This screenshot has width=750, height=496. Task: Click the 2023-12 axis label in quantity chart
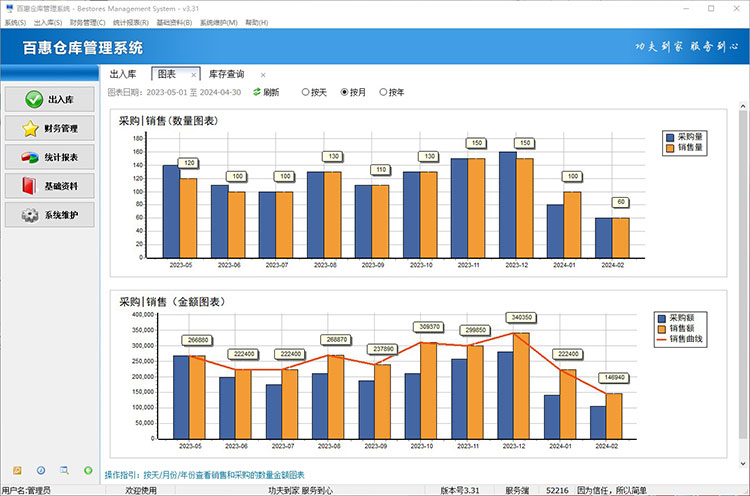(x=517, y=265)
